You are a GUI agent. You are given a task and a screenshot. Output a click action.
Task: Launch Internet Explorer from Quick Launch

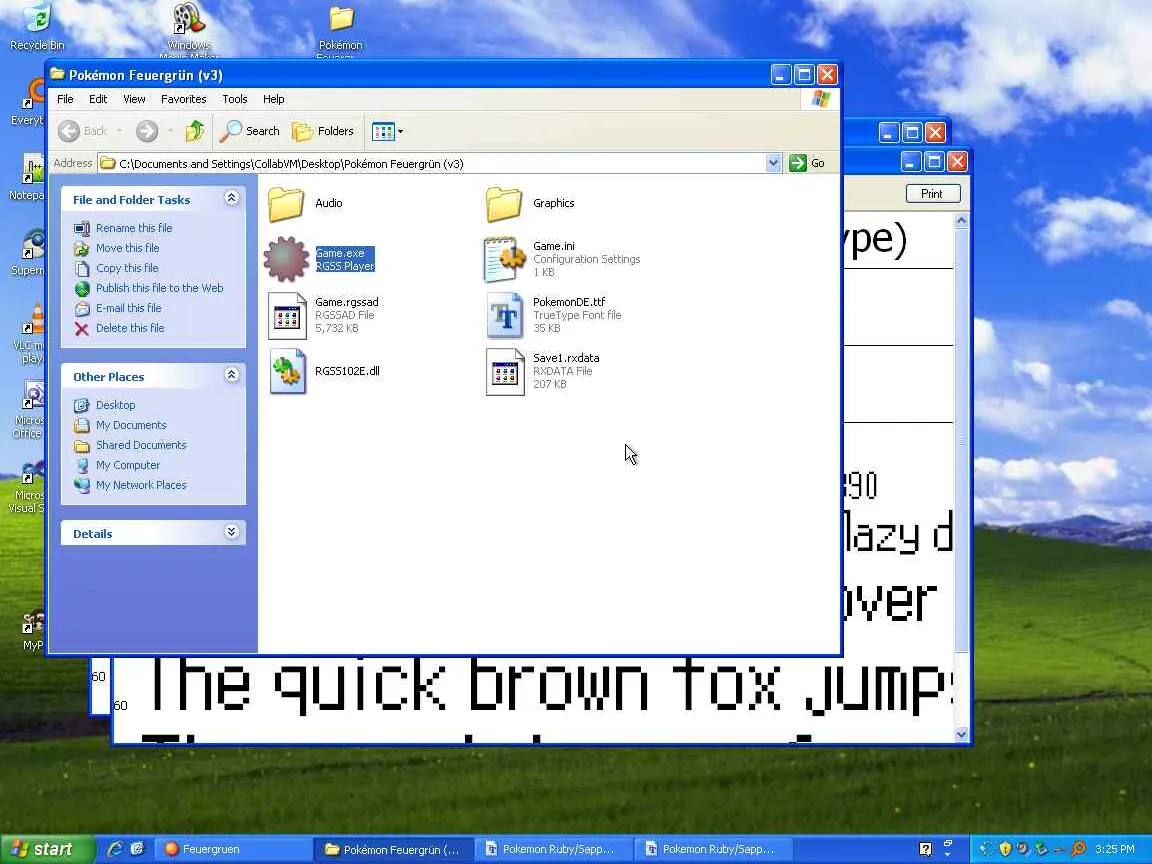[115, 849]
